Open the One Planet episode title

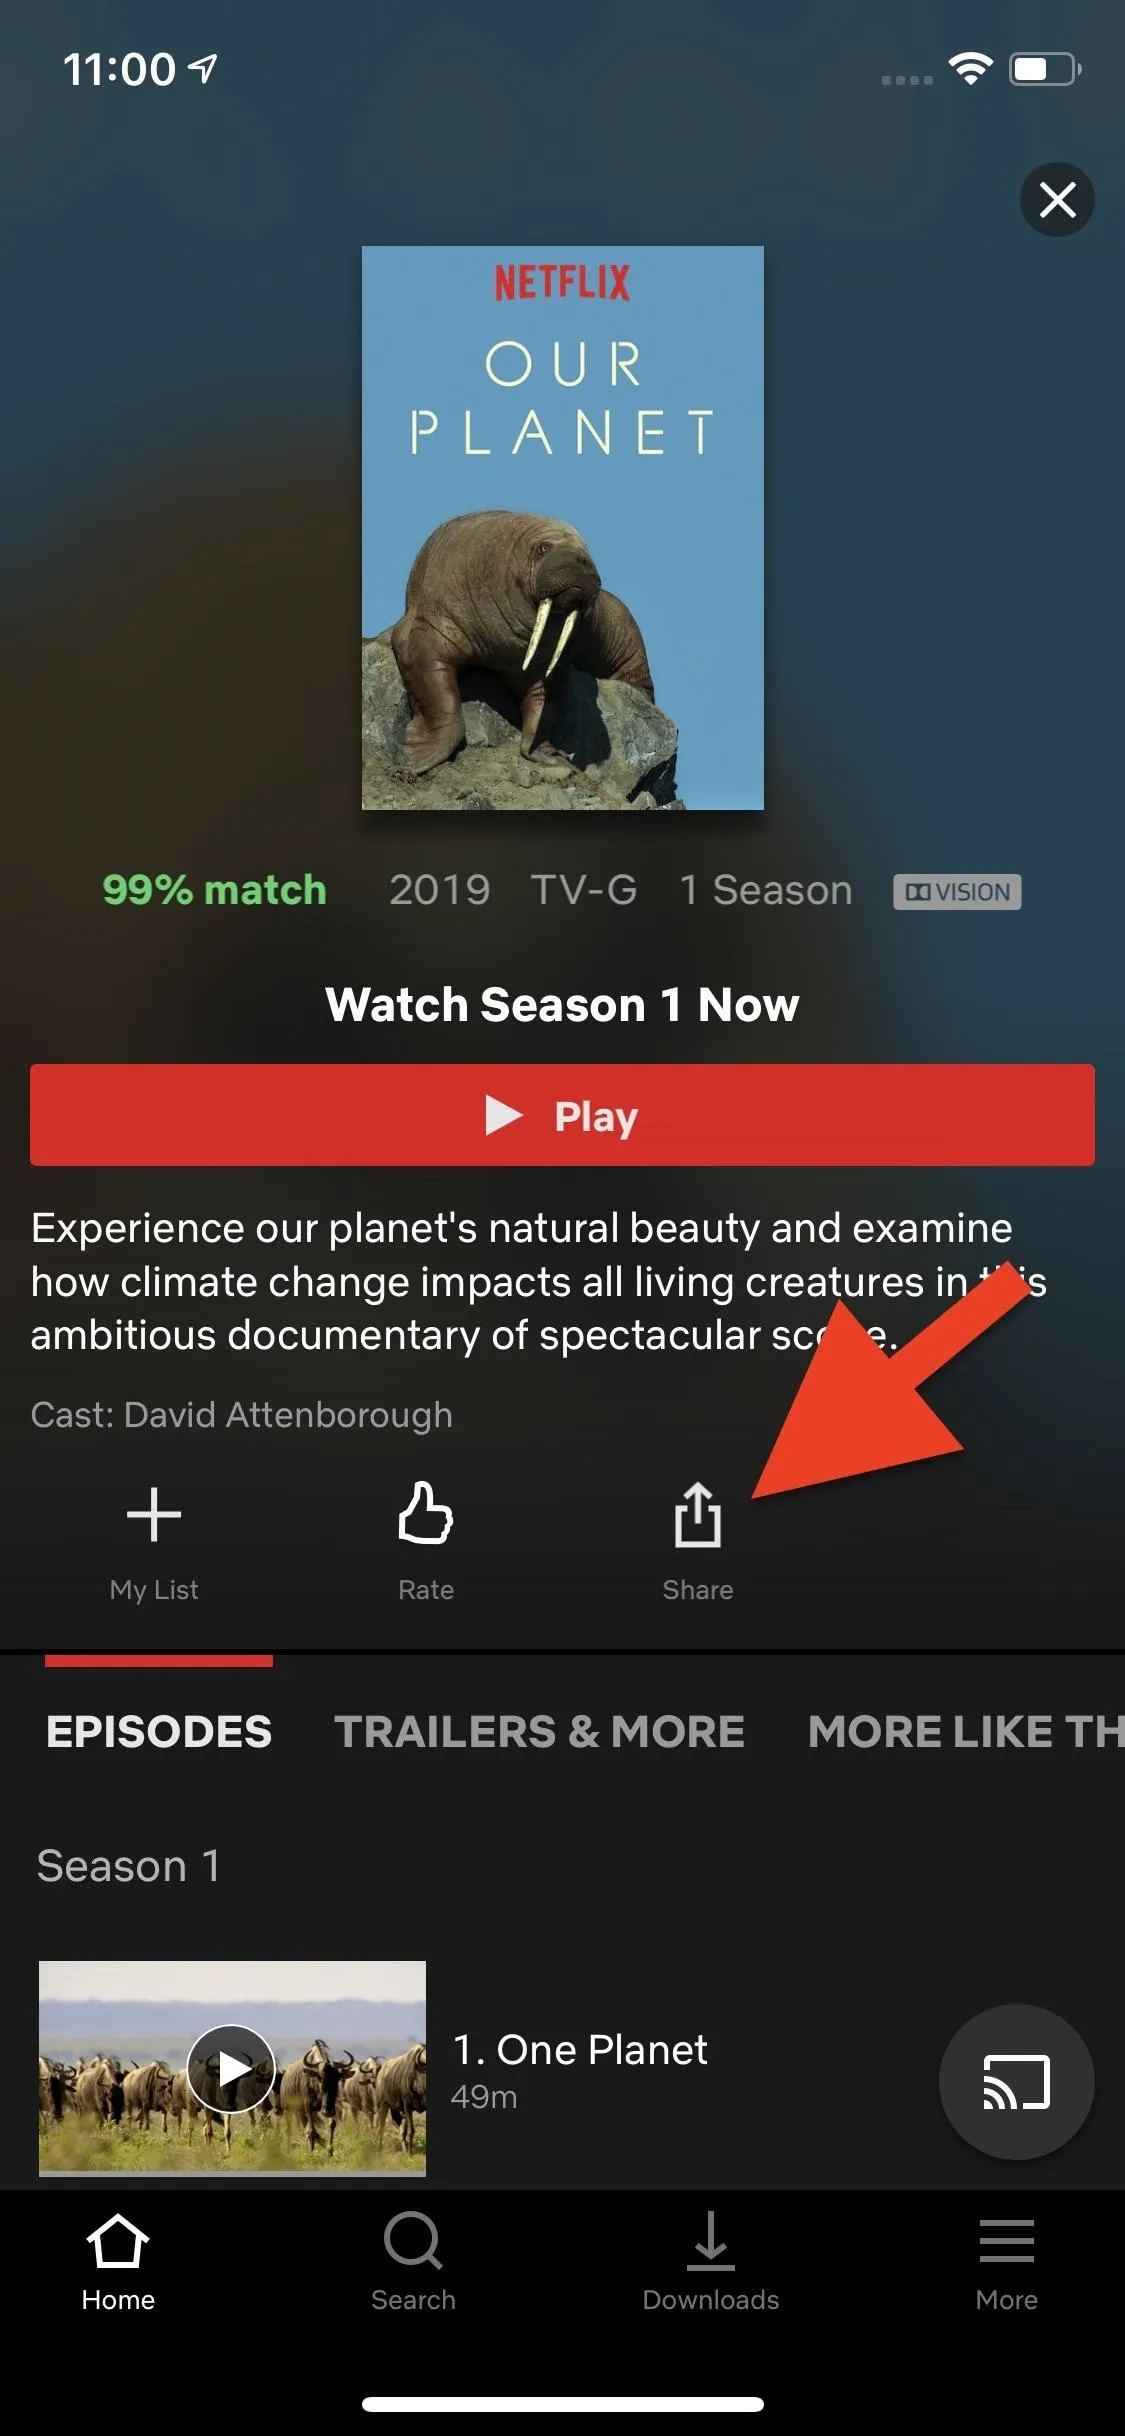click(x=580, y=2050)
